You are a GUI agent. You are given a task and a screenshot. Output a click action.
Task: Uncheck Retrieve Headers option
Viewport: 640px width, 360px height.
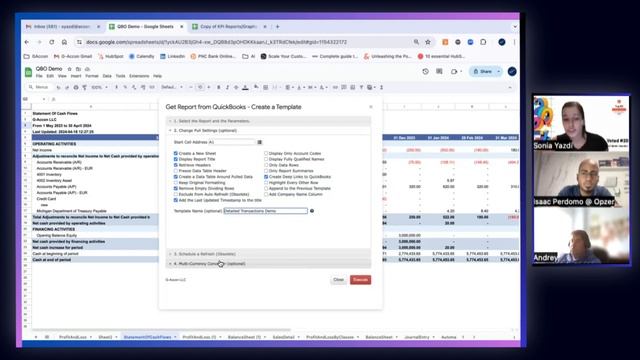pos(176,165)
